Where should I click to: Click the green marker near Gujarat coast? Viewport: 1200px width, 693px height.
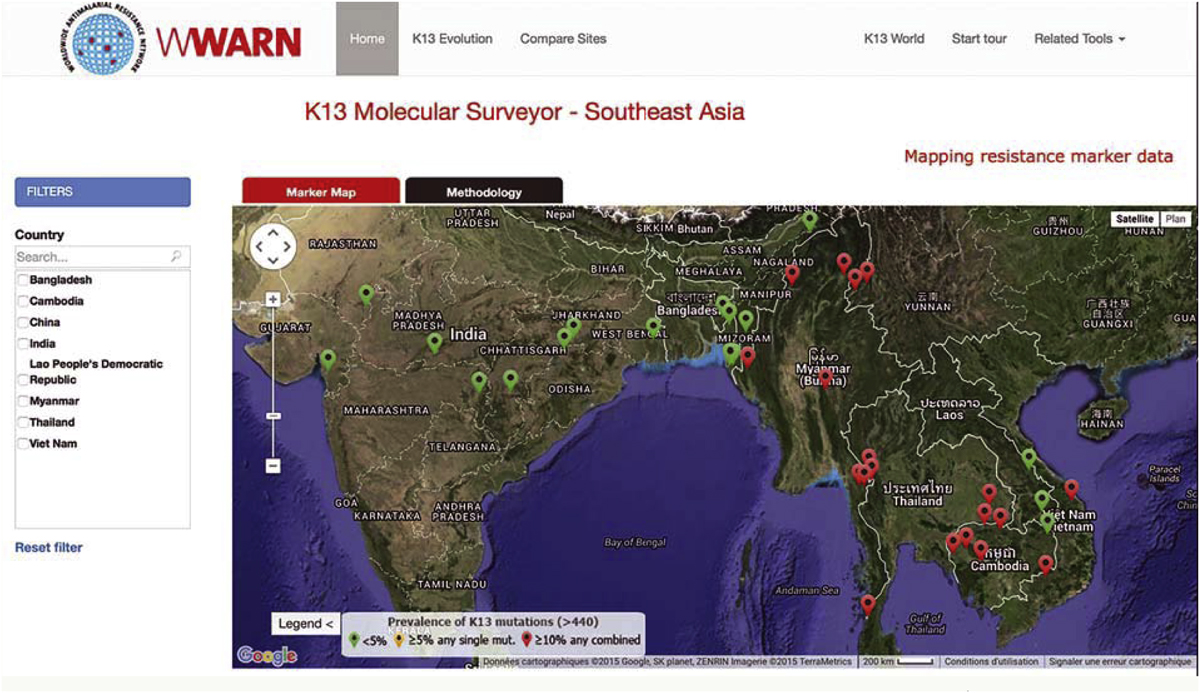point(328,360)
